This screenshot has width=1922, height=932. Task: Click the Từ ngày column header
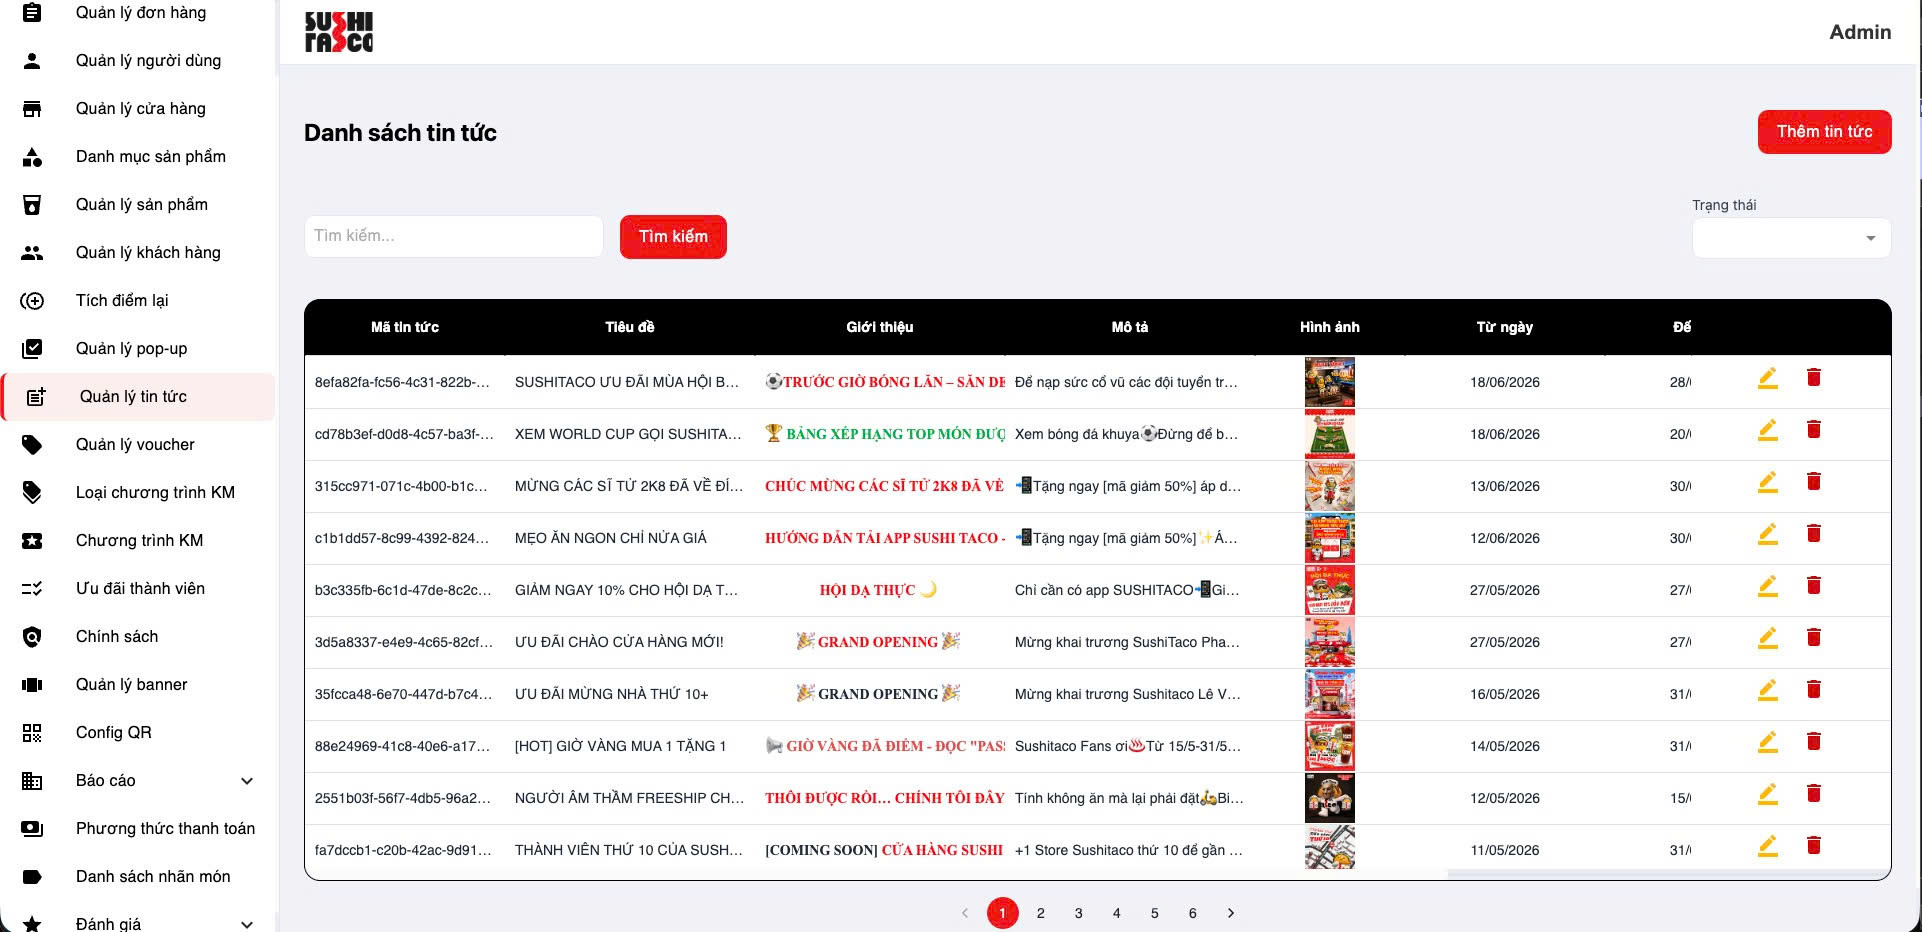tap(1505, 327)
